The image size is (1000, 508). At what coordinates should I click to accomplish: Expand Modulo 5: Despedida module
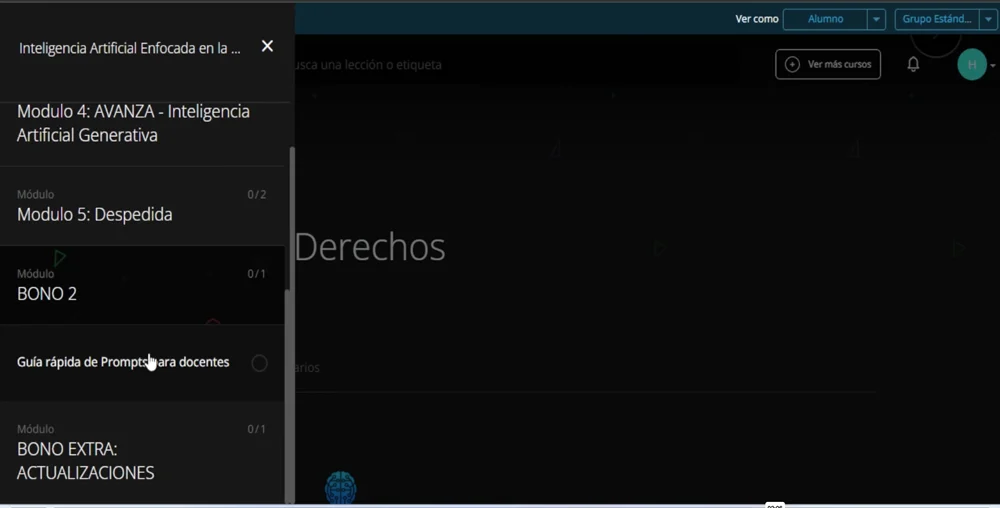point(95,214)
